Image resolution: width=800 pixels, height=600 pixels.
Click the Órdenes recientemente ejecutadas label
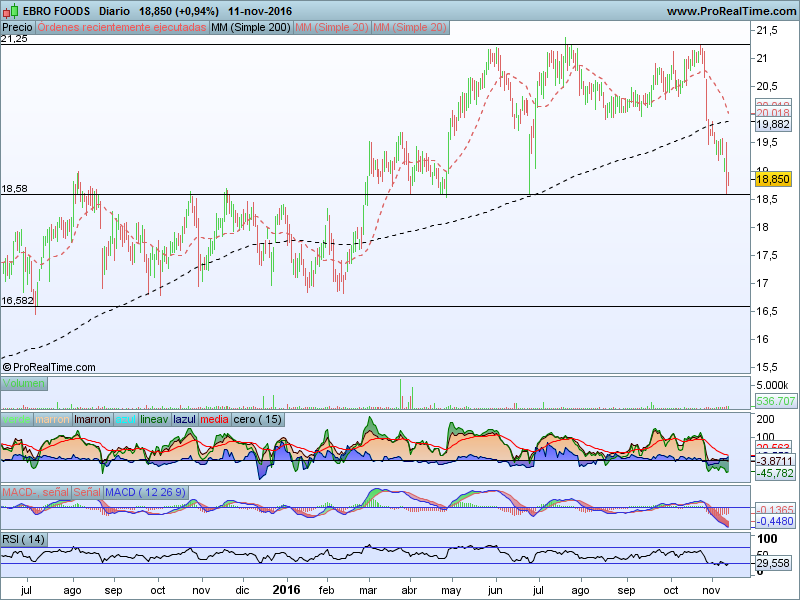click(x=122, y=27)
